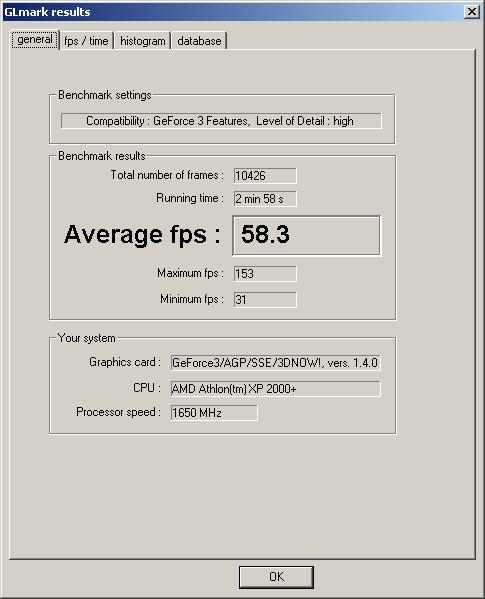Click the GLmark results title bar
The image size is (485, 599).
point(233,12)
